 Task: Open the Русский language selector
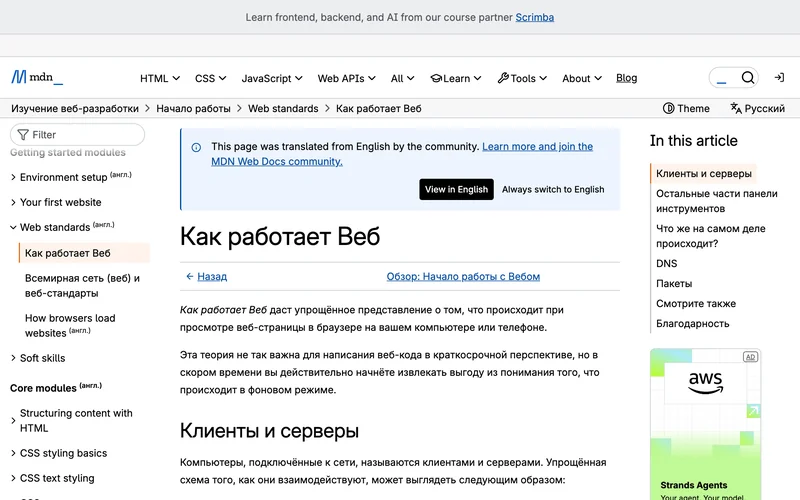(x=757, y=108)
